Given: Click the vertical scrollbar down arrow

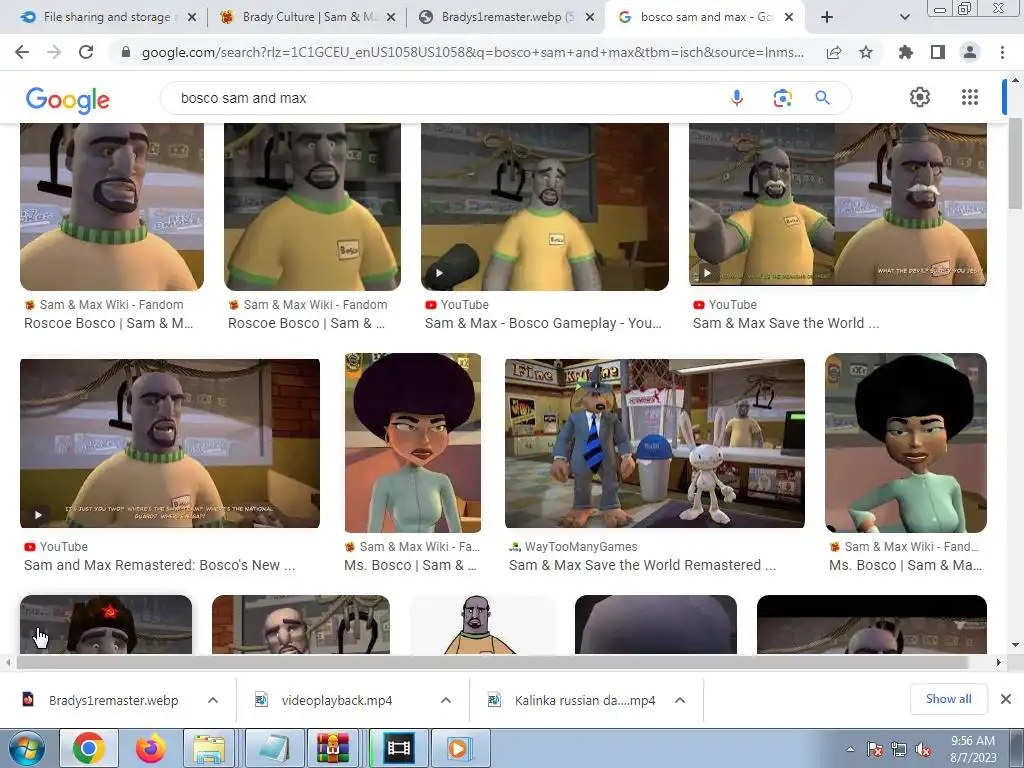Looking at the screenshot, I should [x=1015, y=645].
